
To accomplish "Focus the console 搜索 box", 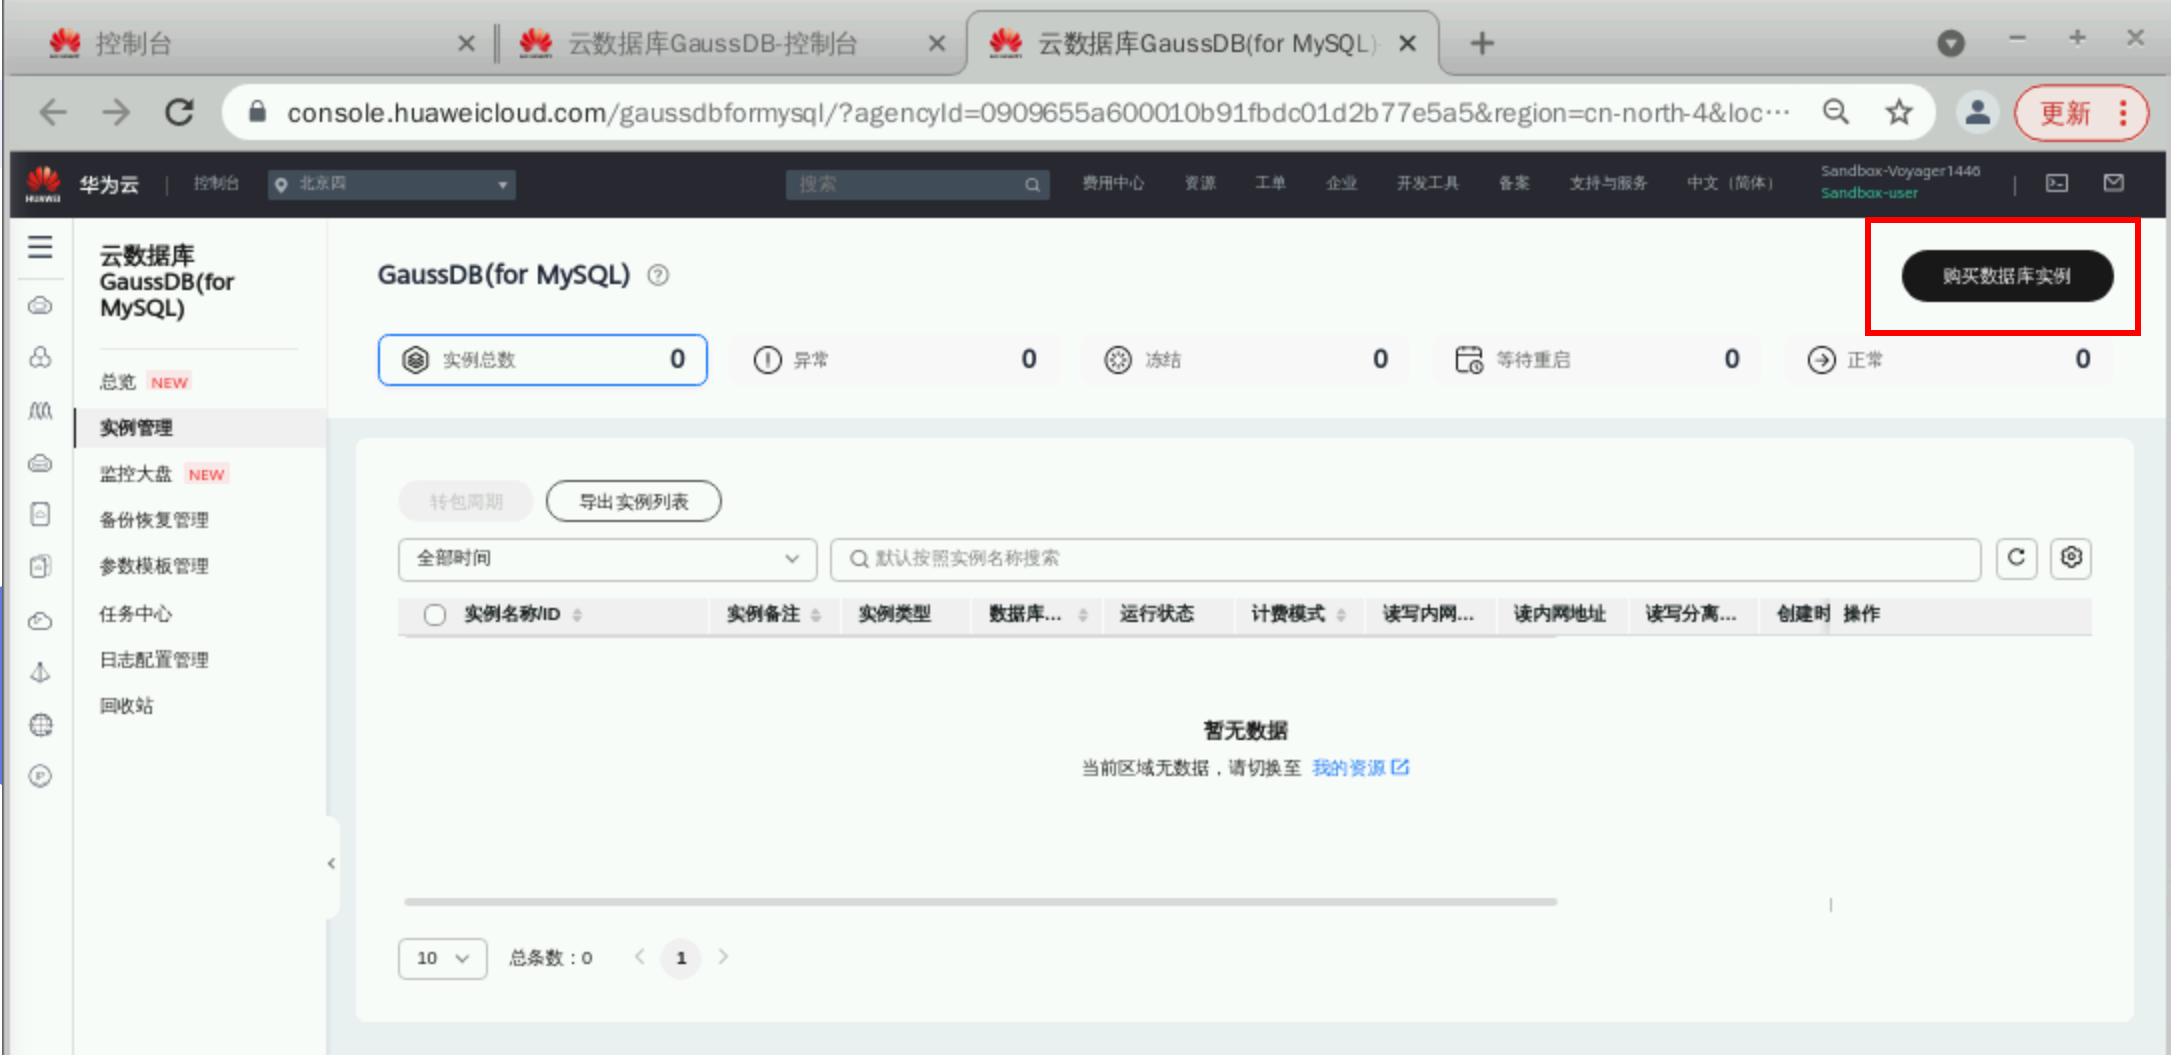I will 917,184.
